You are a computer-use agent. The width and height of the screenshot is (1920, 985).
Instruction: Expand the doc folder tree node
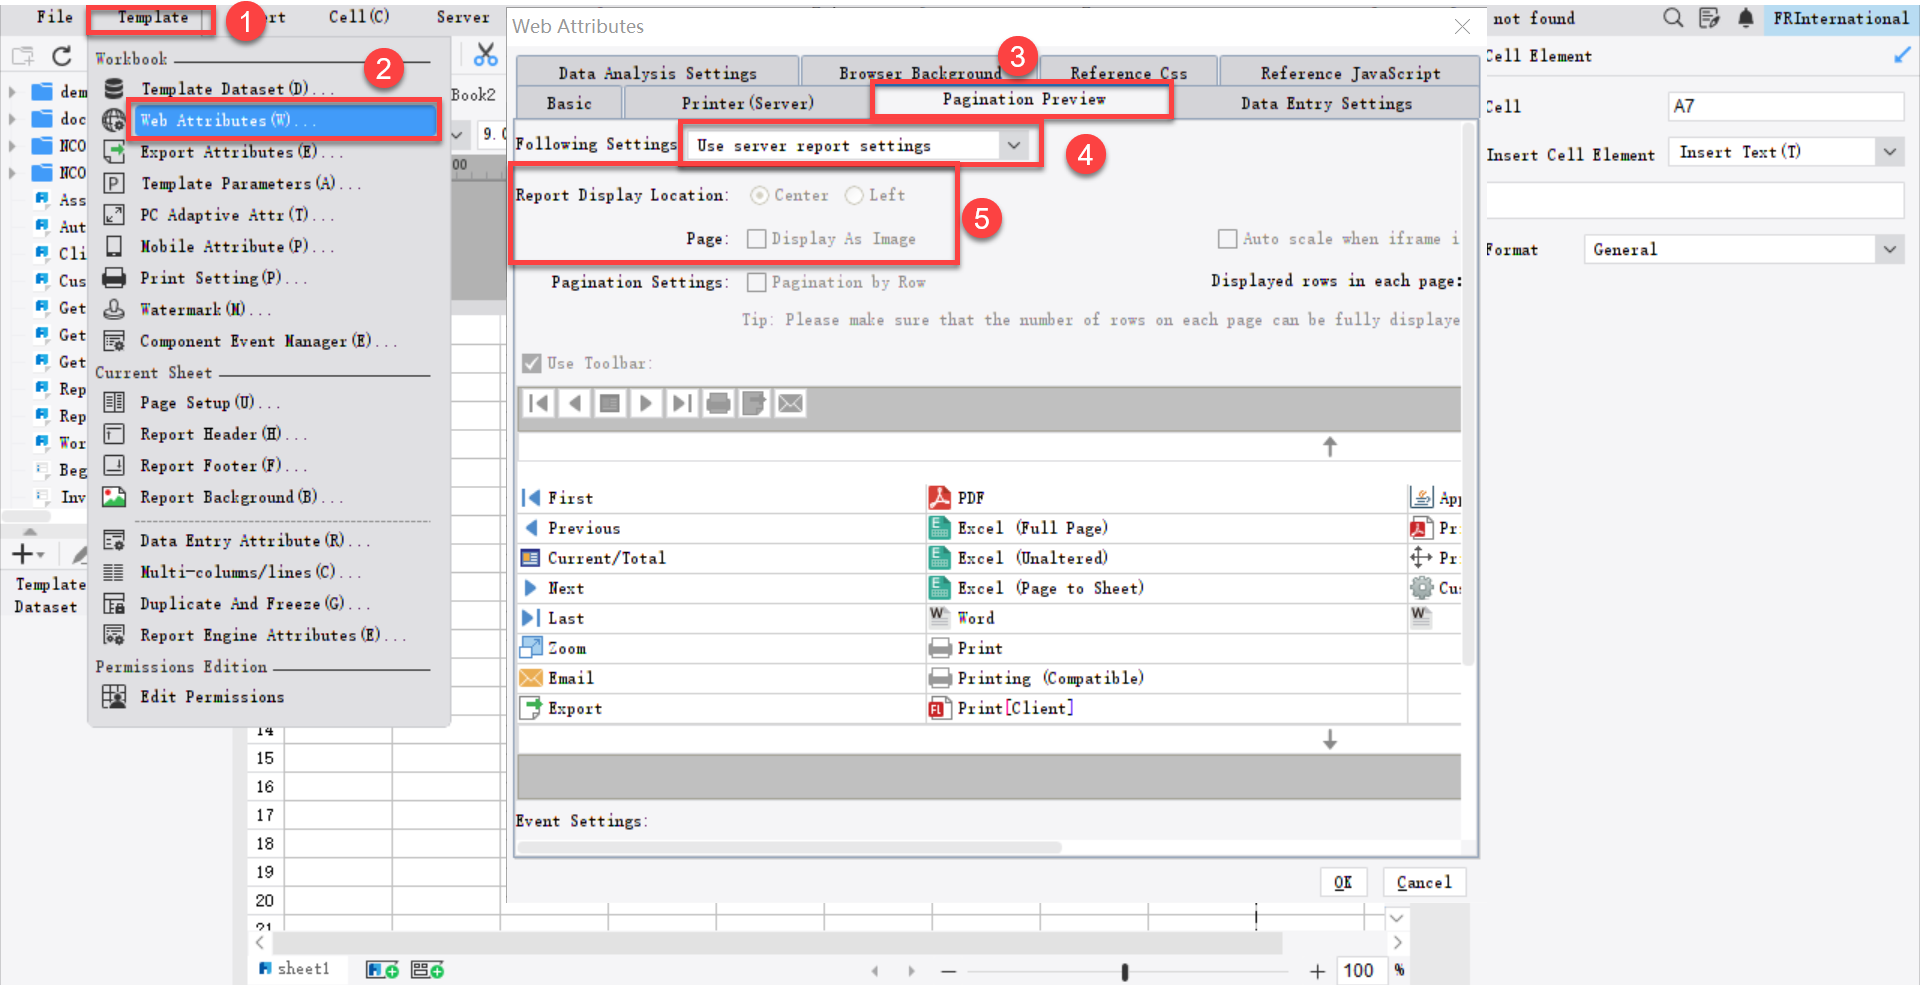(x=12, y=119)
